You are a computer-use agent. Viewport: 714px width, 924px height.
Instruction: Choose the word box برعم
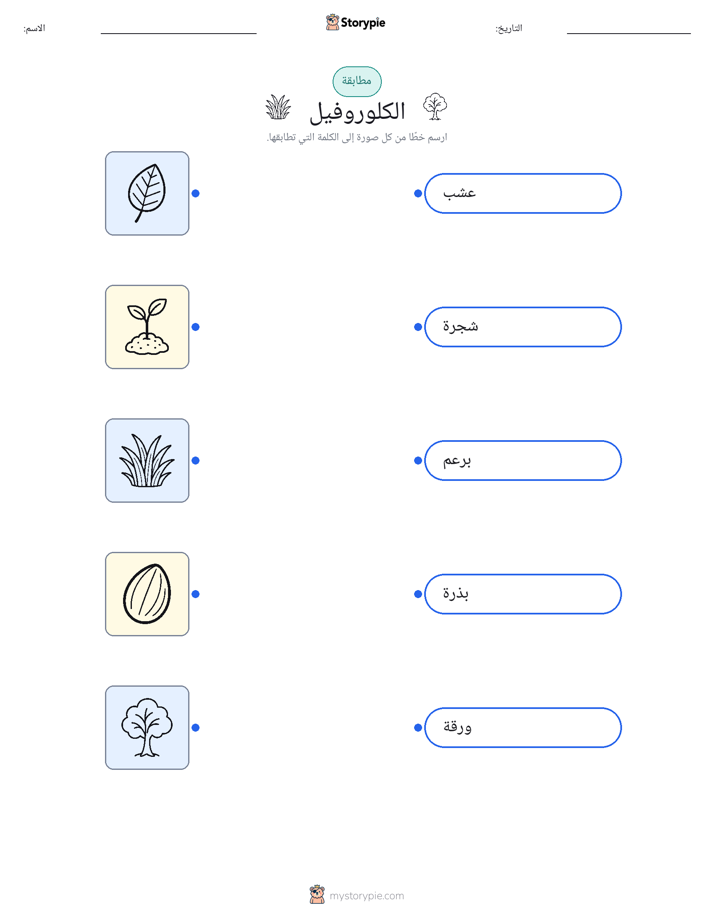[x=523, y=460]
